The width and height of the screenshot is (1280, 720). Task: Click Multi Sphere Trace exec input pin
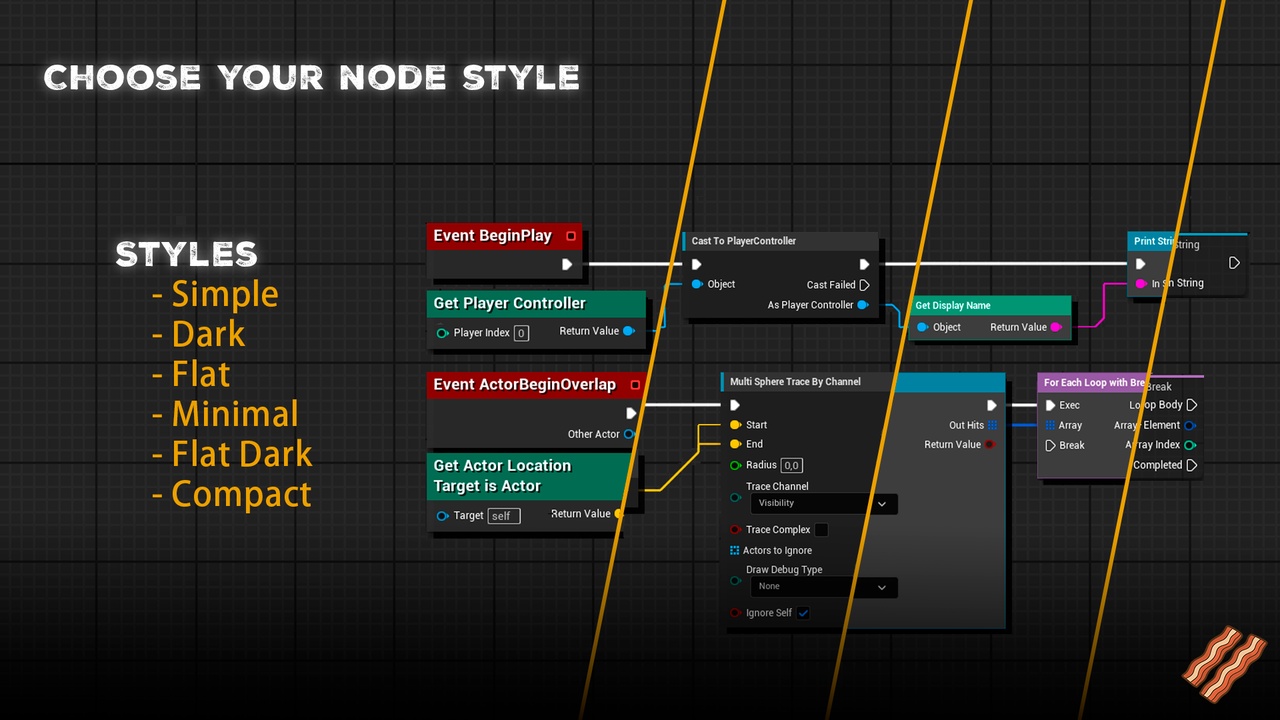point(735,405)
